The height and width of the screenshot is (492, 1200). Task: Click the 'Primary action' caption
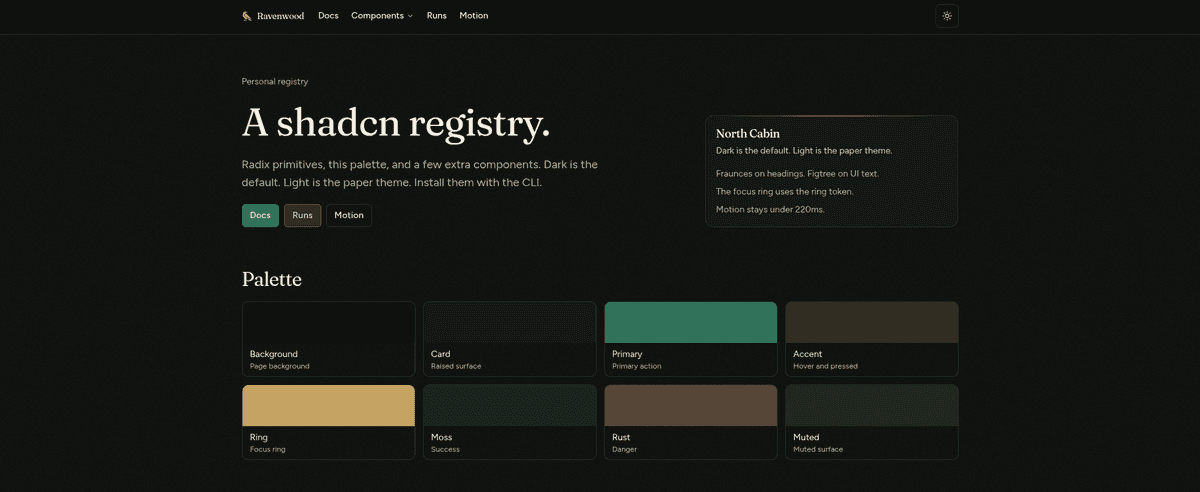pos(636,366)
